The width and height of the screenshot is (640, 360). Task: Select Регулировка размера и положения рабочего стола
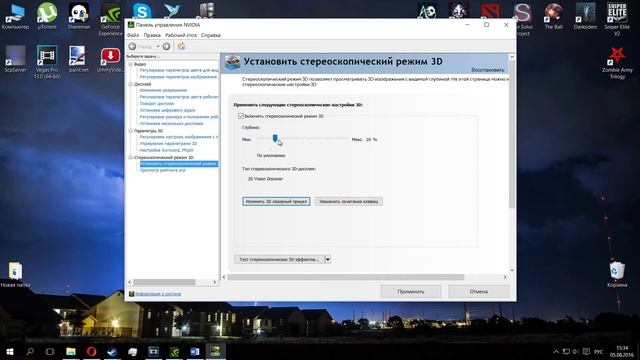pos(179,117)
